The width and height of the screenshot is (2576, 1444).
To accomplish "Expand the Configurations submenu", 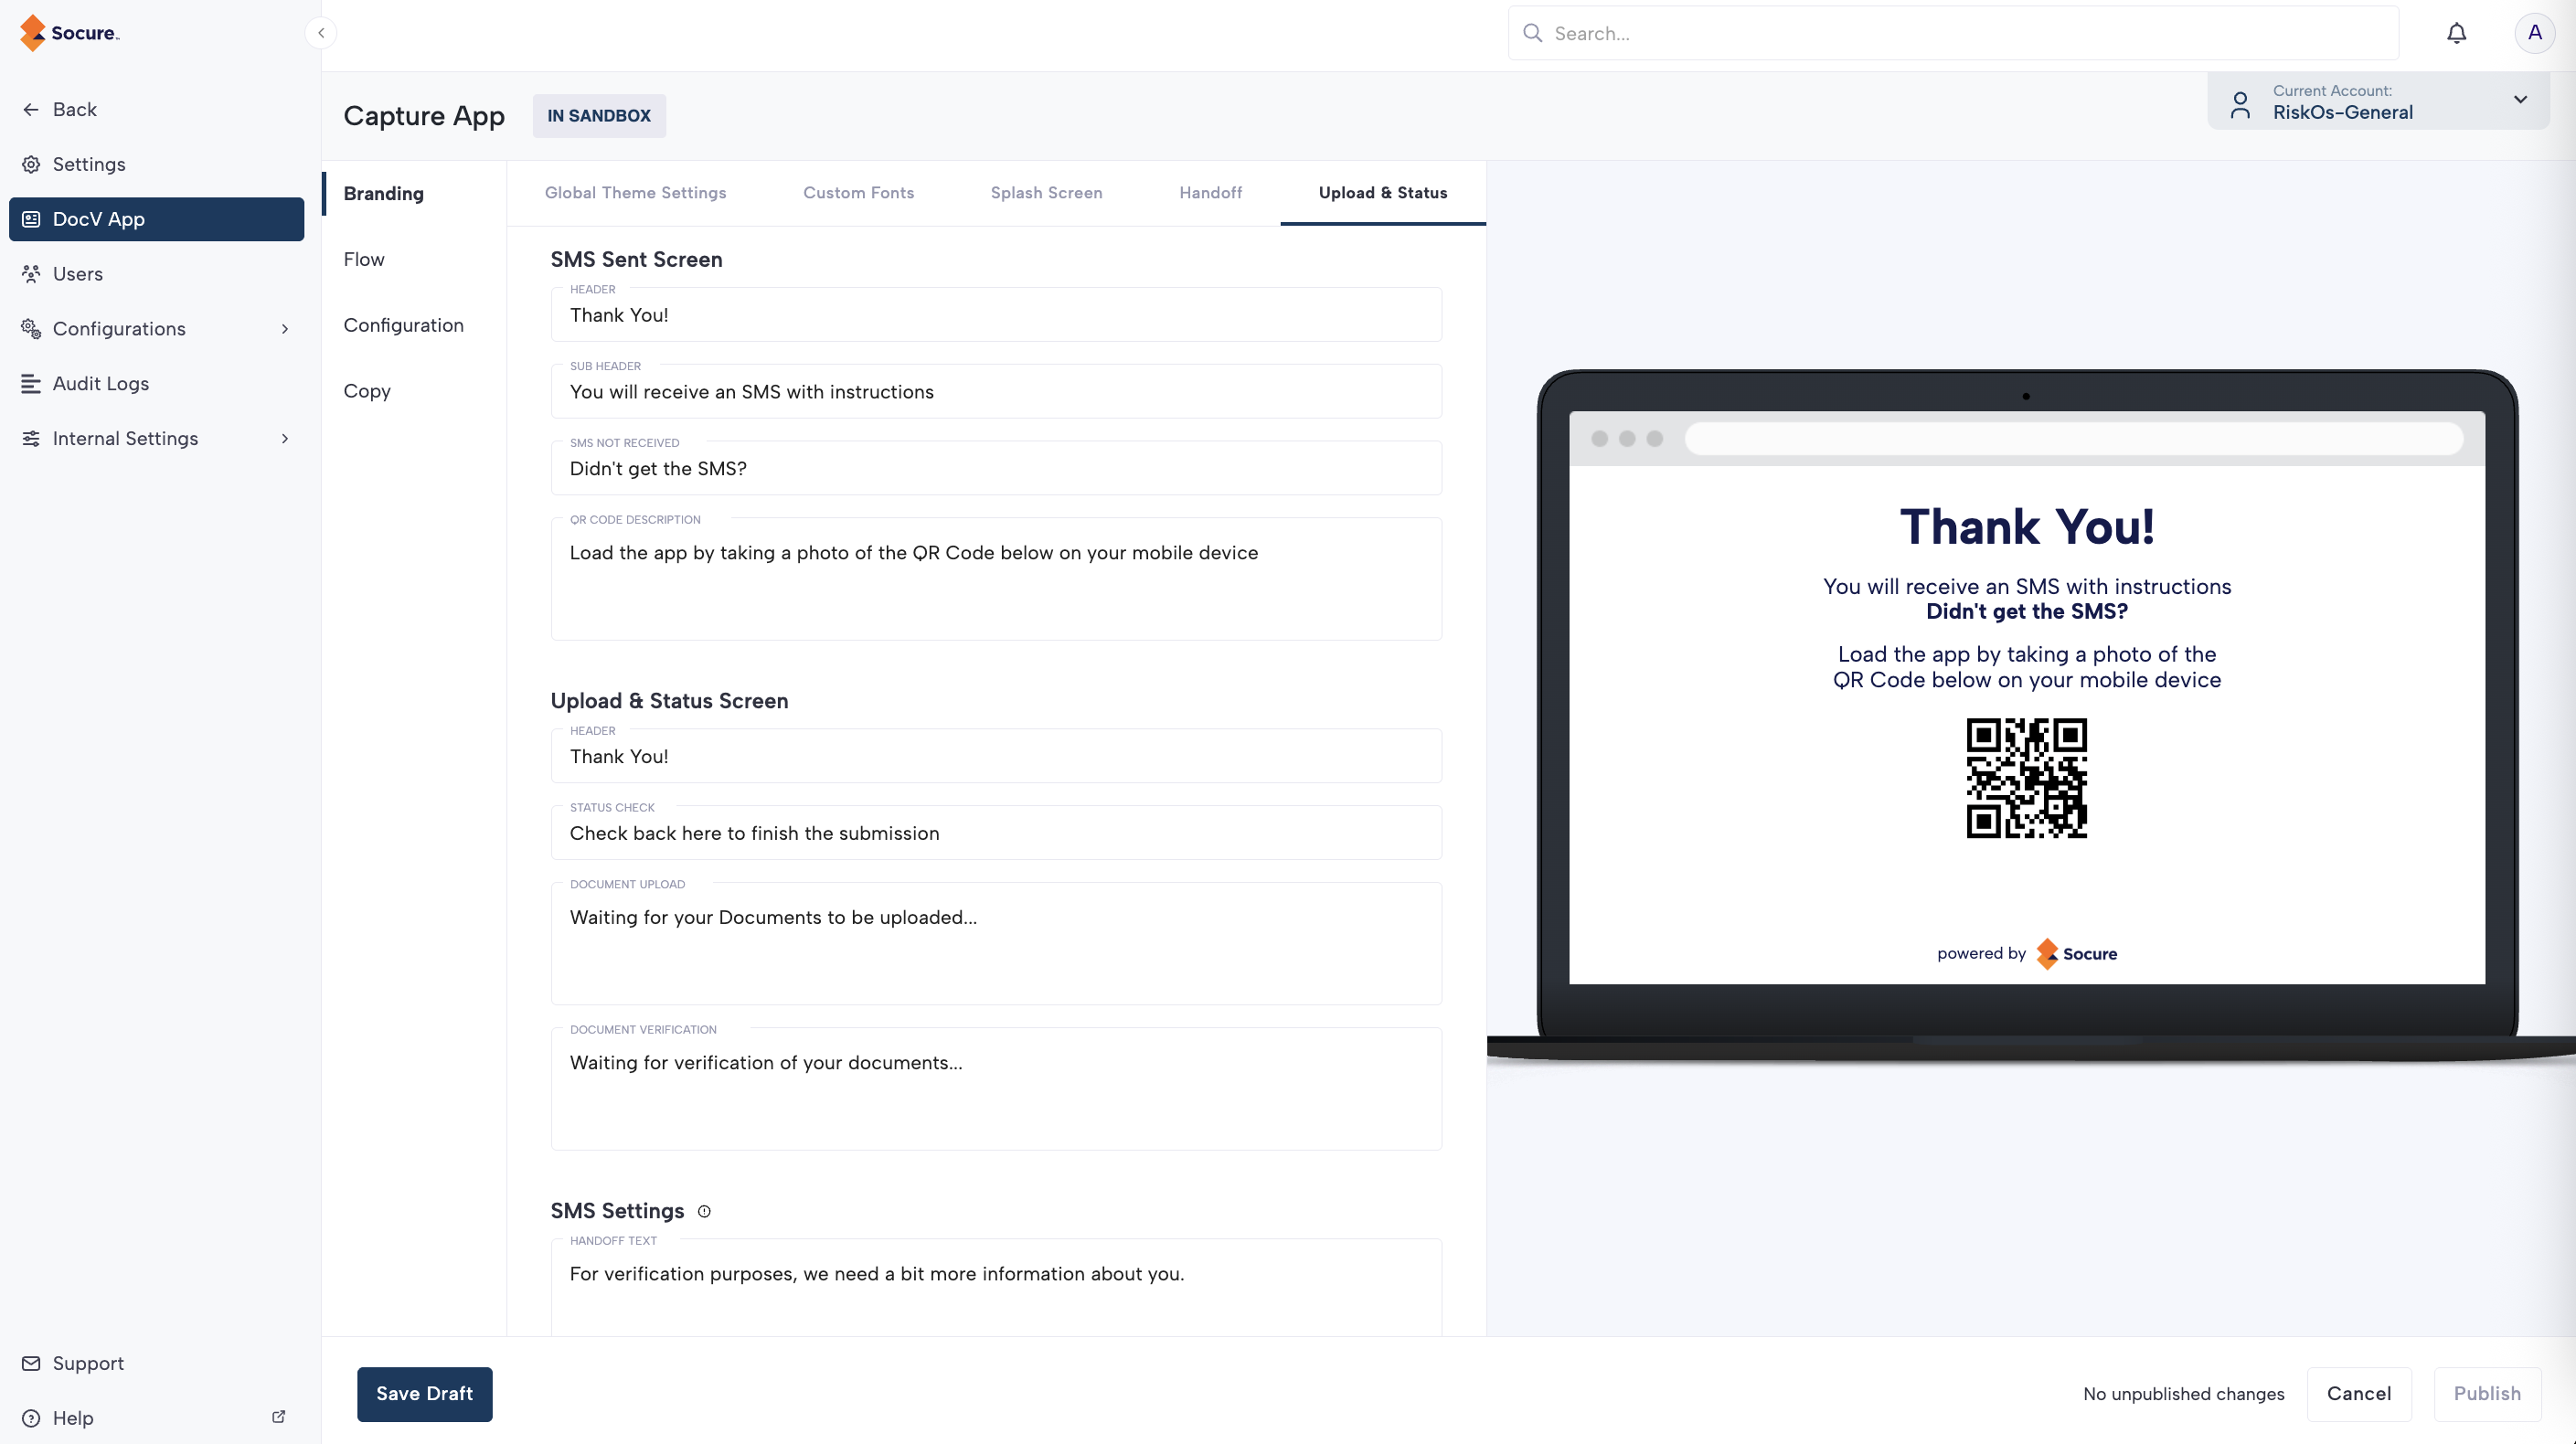I will (x=284, y=329).
